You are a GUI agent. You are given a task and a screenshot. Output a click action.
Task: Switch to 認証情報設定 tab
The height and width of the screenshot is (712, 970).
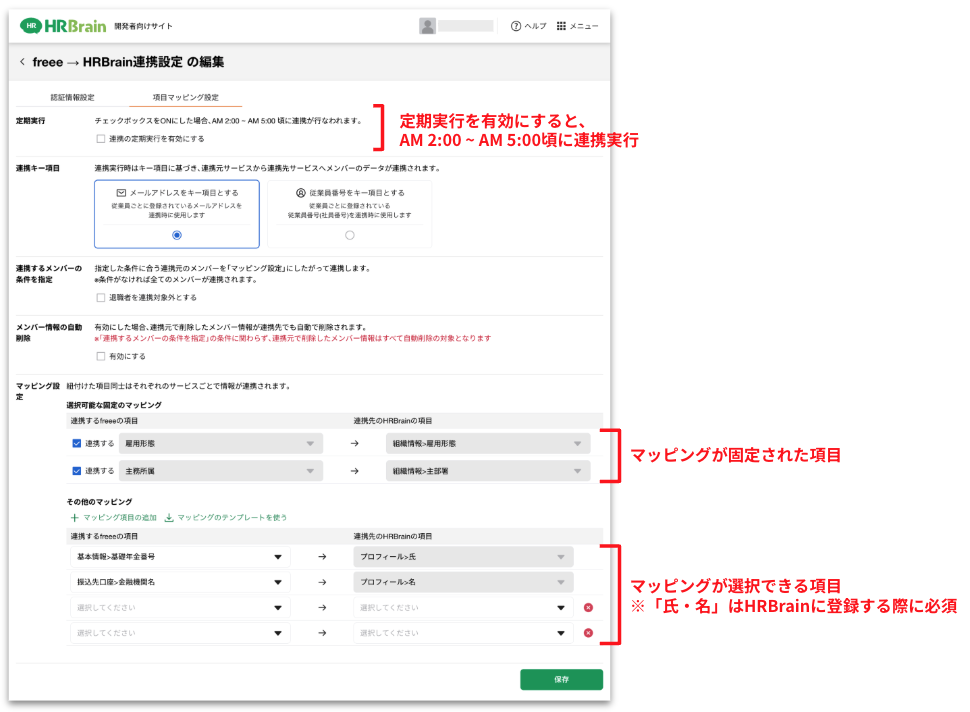tap(73, 98)
